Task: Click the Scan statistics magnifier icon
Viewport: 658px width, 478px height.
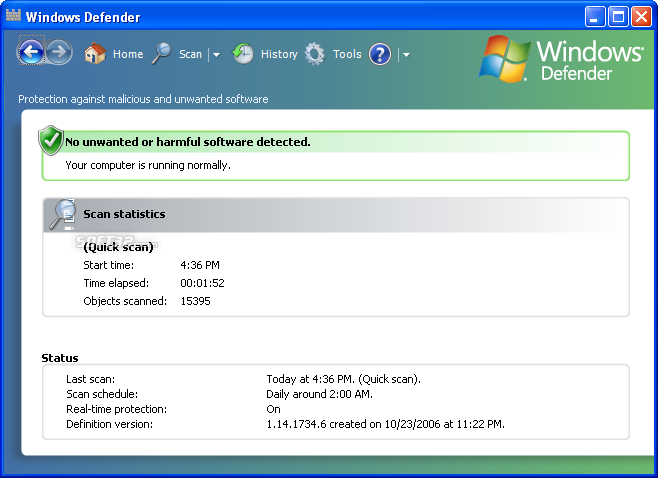Action: 63,214
